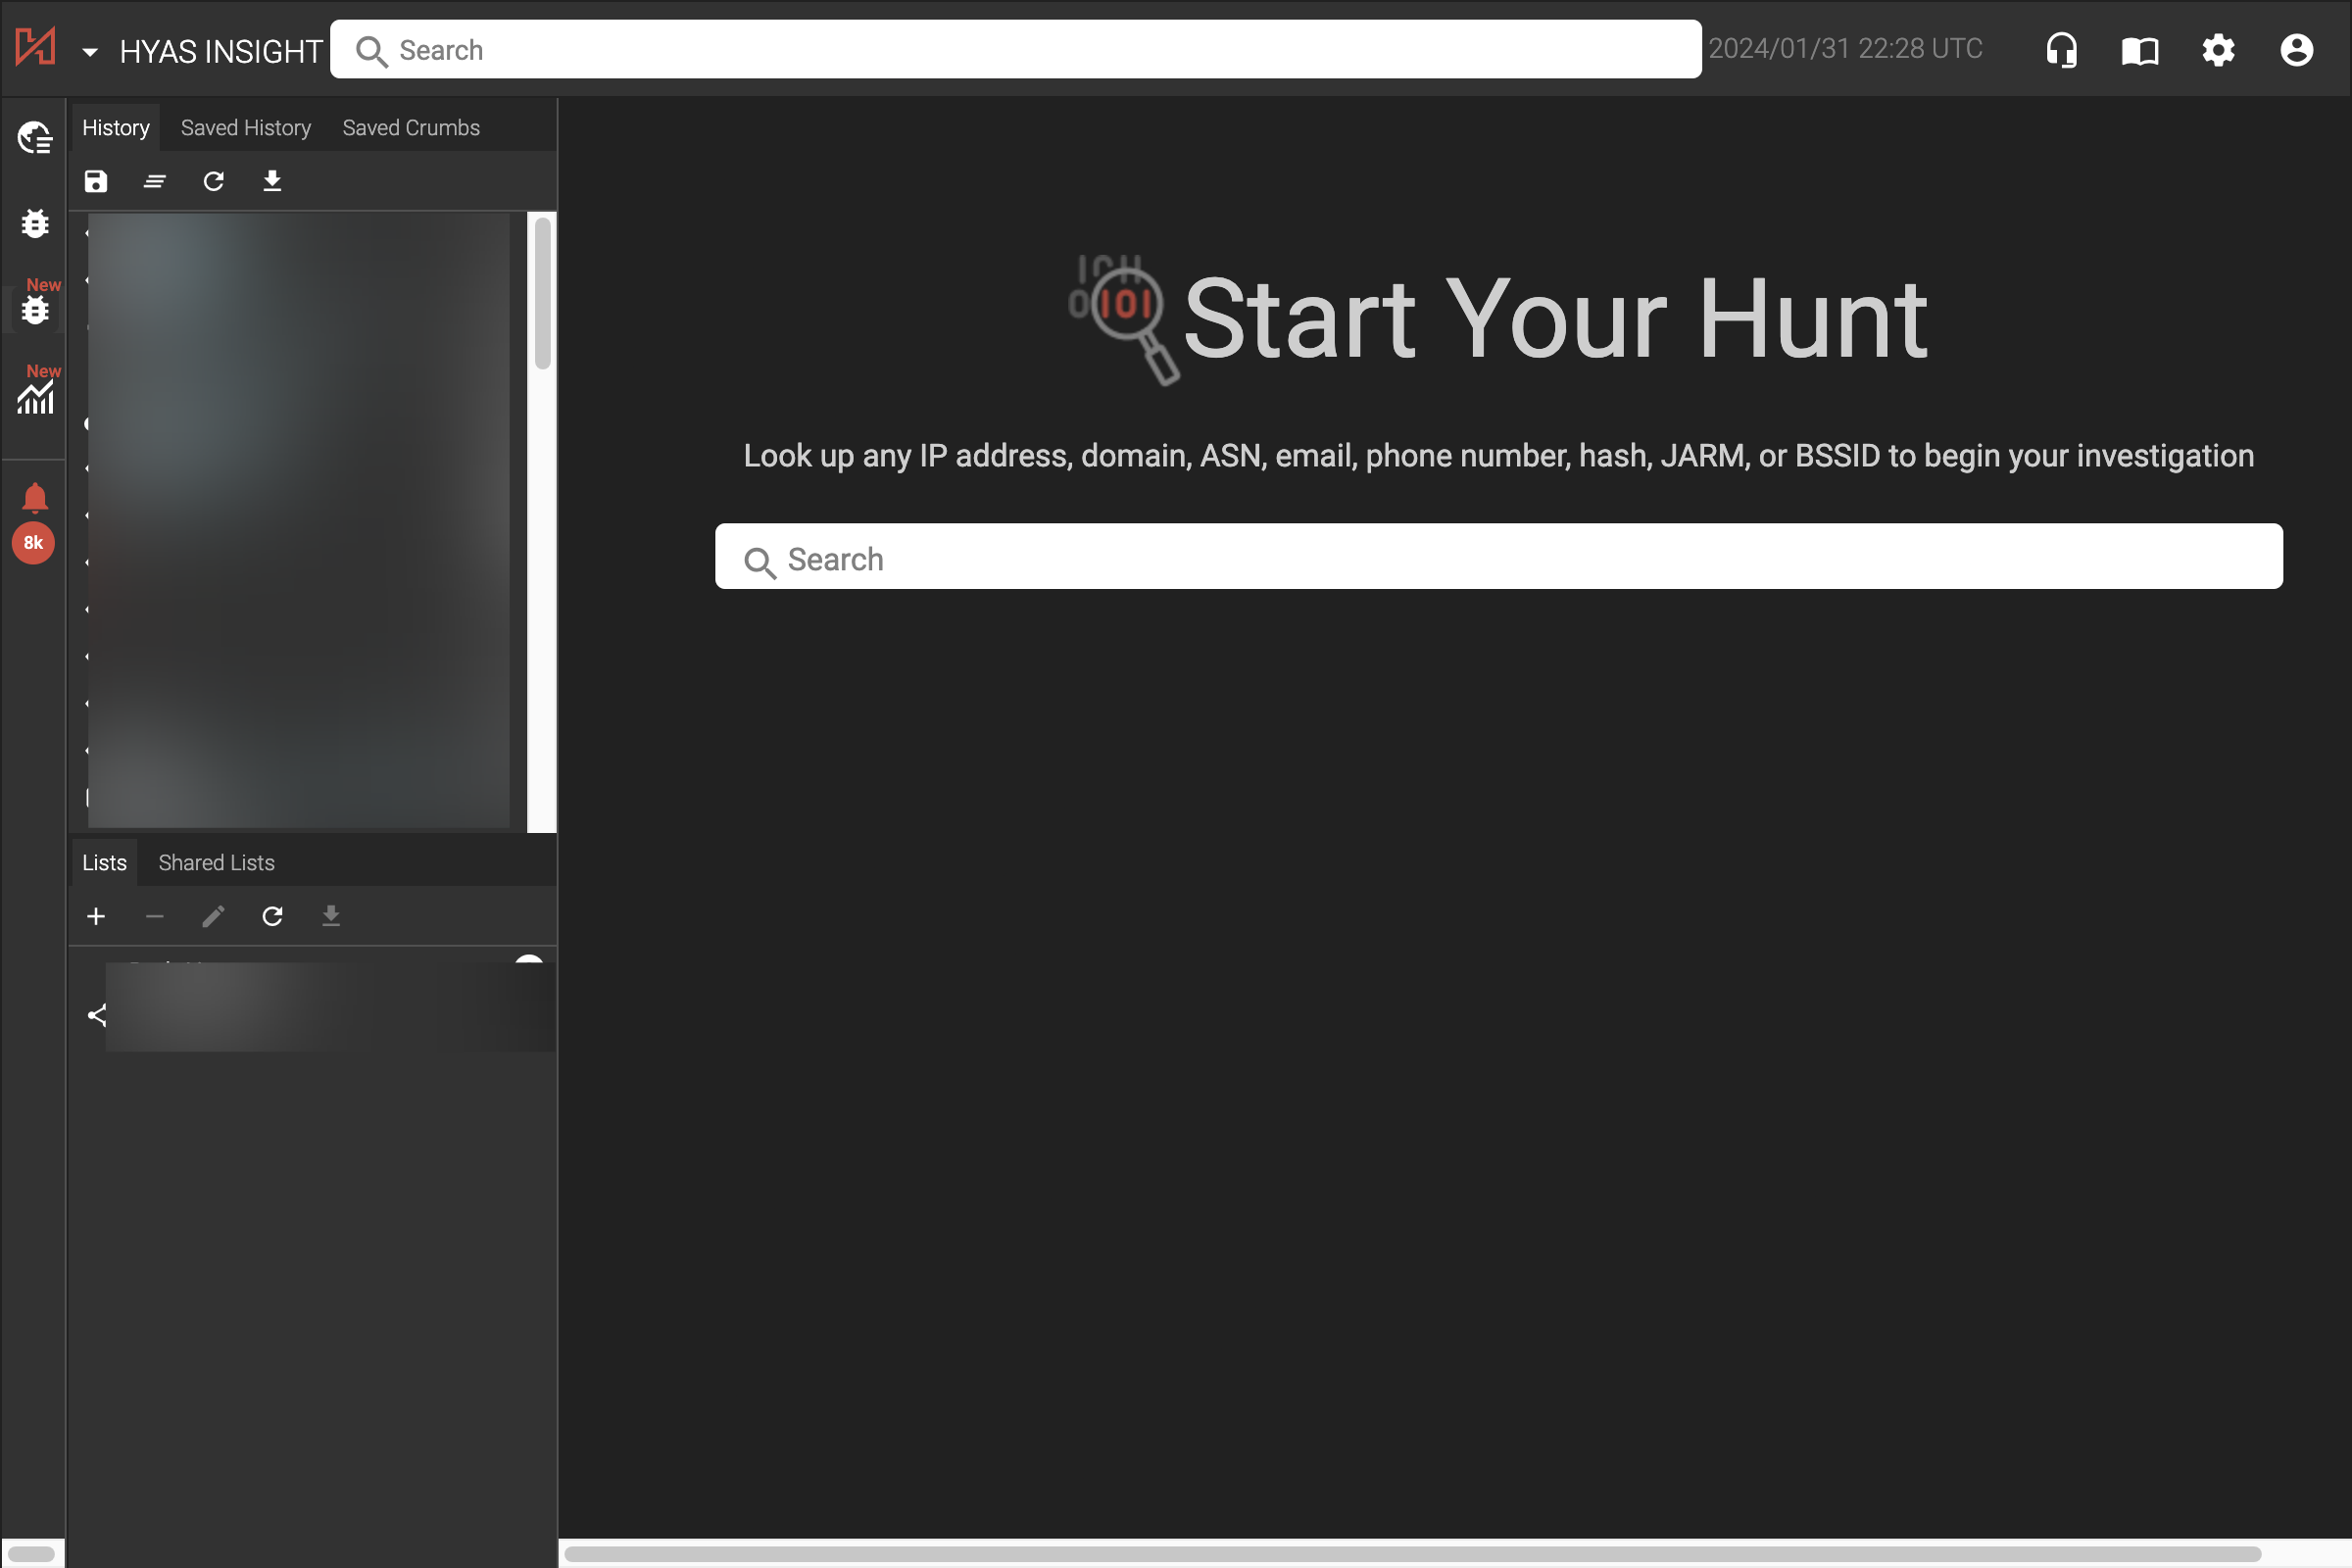Open the 8k alerts badge
2352x1568 pixels.
pos(33,543)
